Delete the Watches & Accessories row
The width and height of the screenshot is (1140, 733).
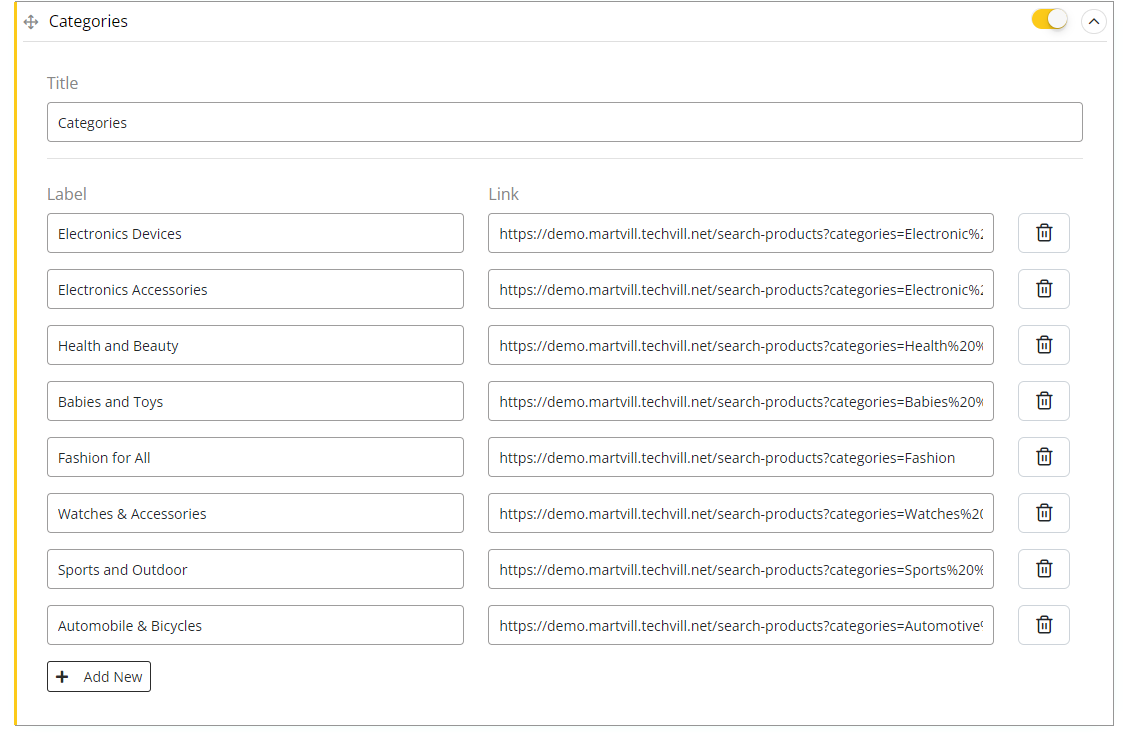click(x=1043, y=513)
